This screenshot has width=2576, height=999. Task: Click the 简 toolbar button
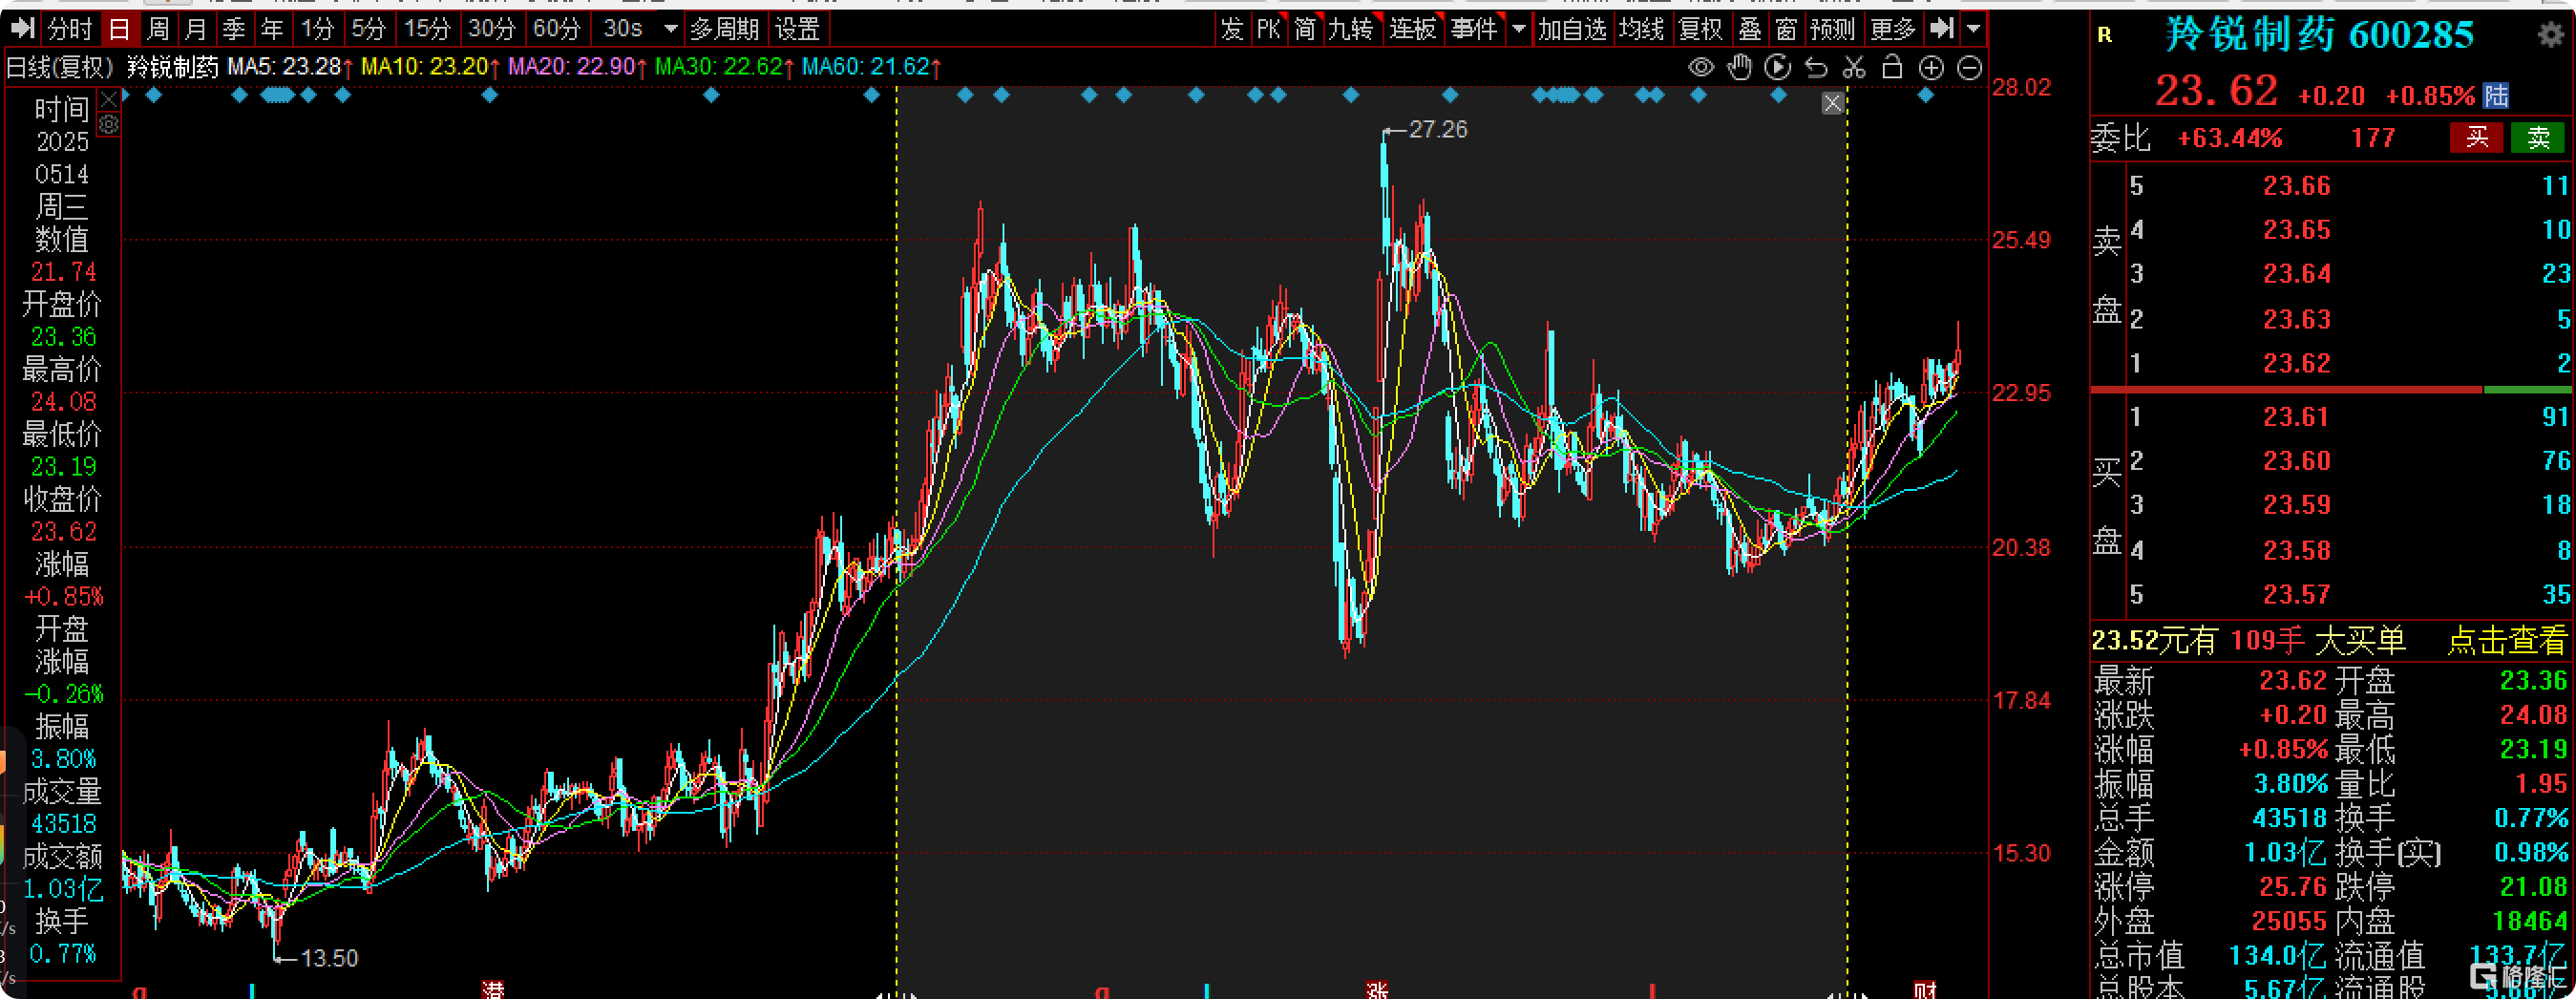(1305, 29)
